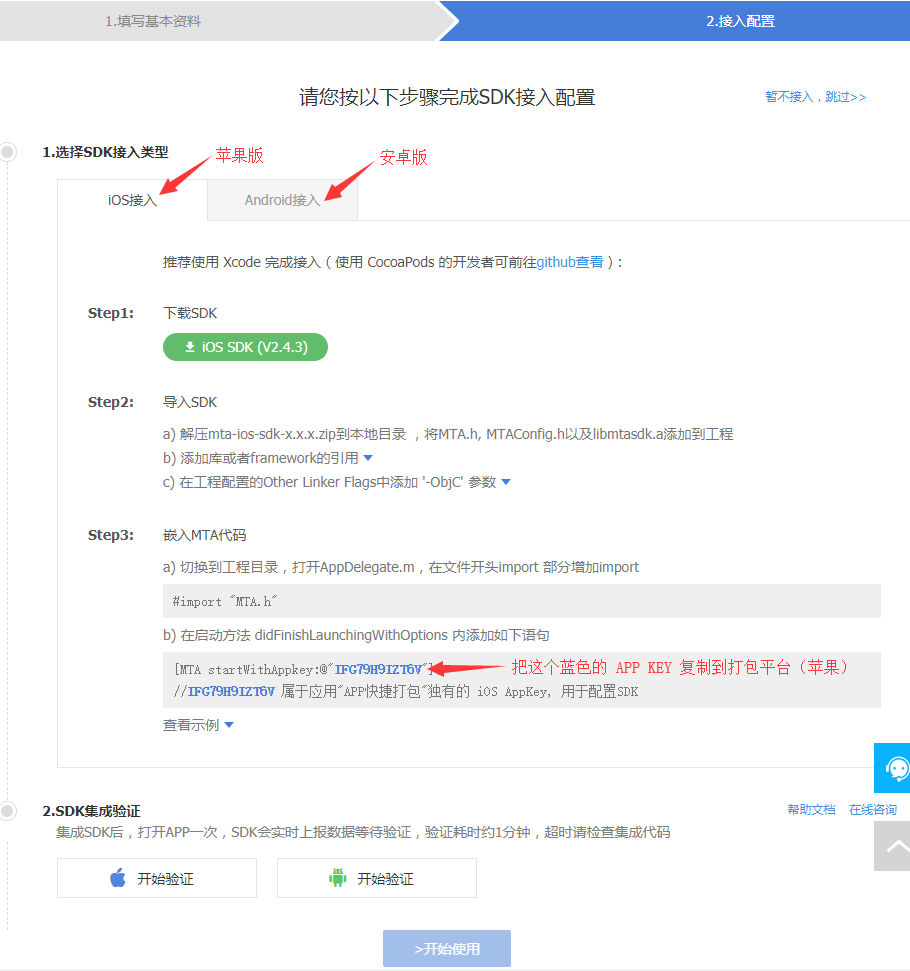910x971 pixels.
Task: Click the gray back-to-top arrow icon
Action: point(894,846)
